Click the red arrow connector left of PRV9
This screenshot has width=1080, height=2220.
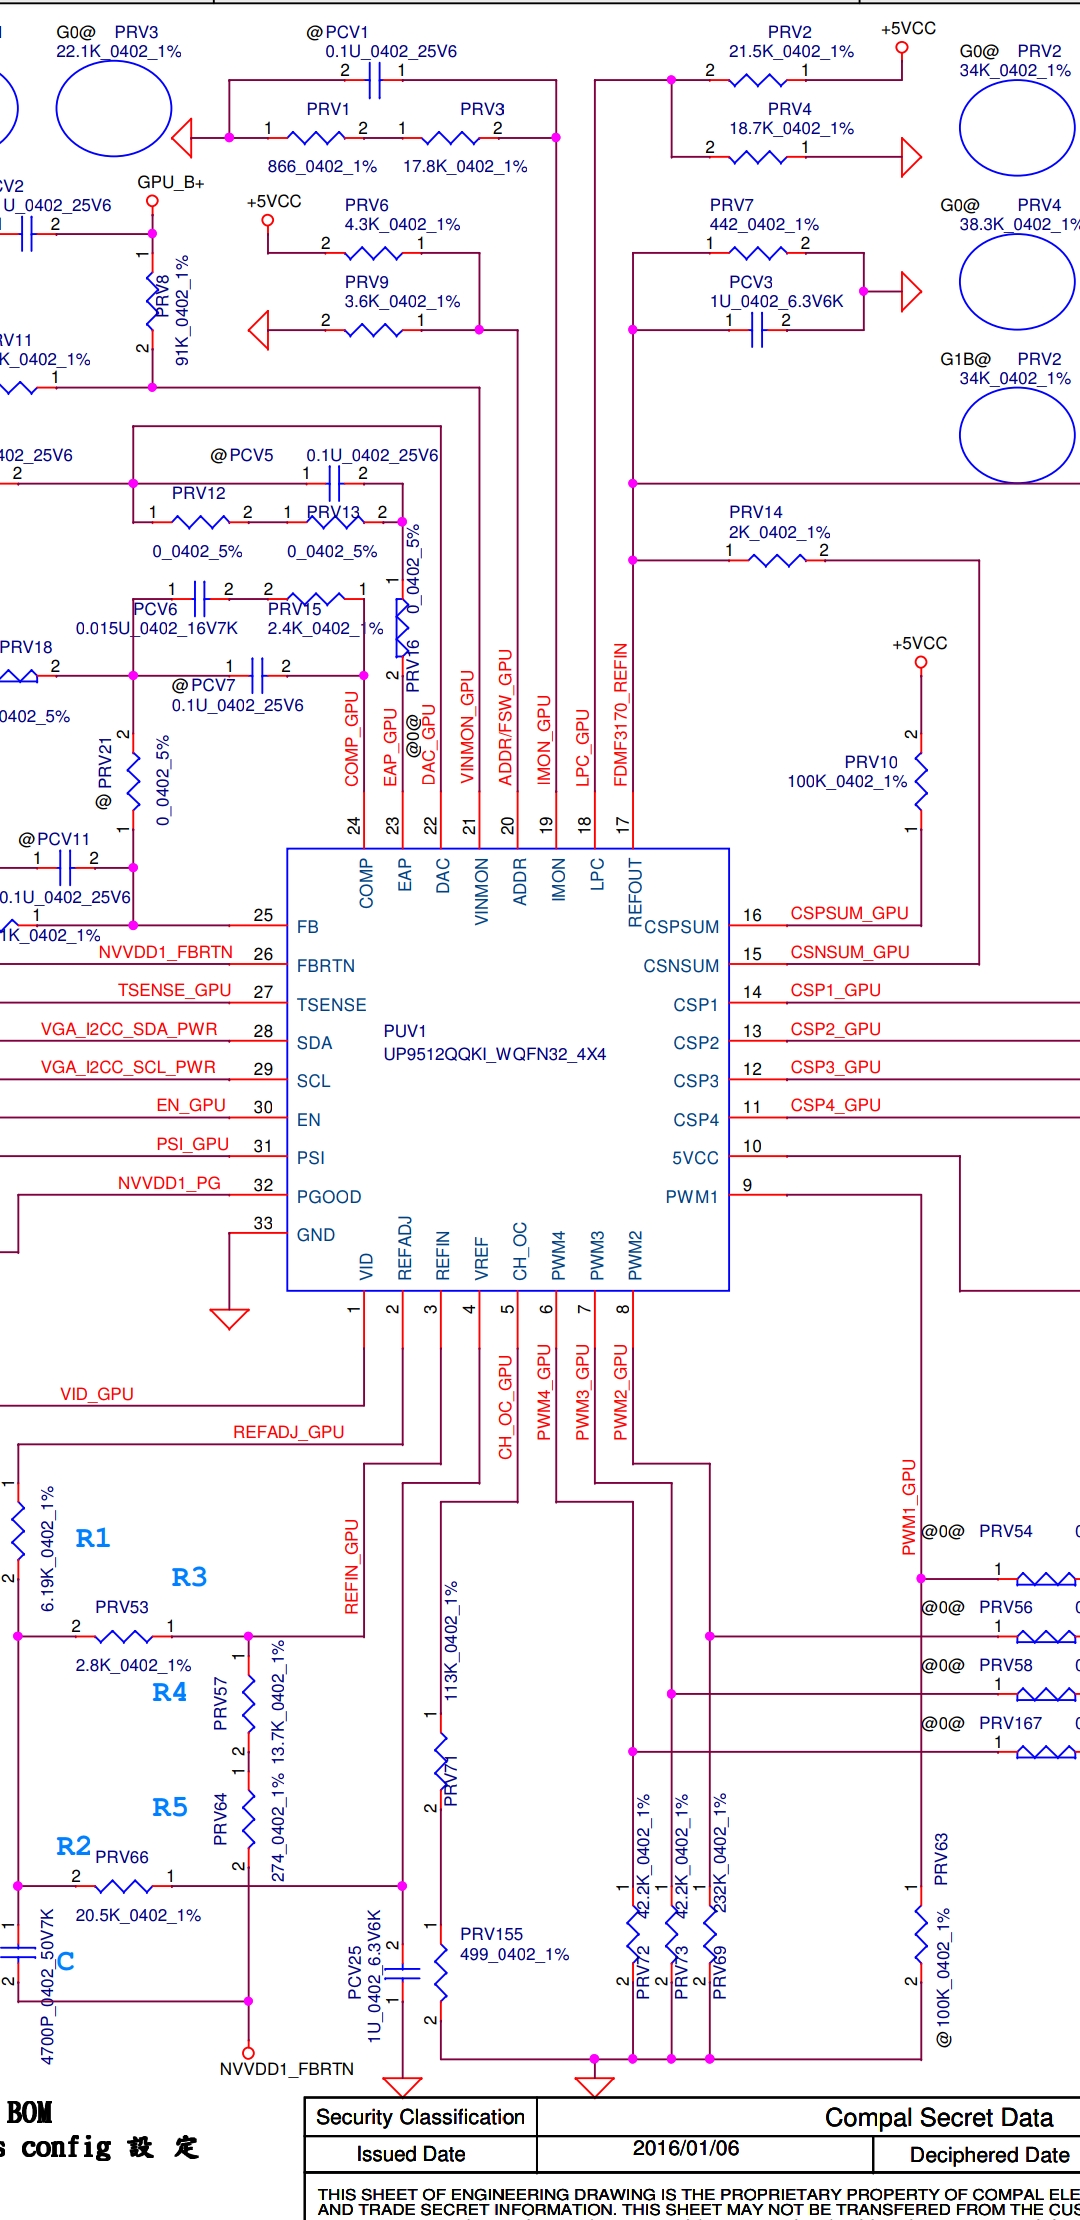[259, 330]
